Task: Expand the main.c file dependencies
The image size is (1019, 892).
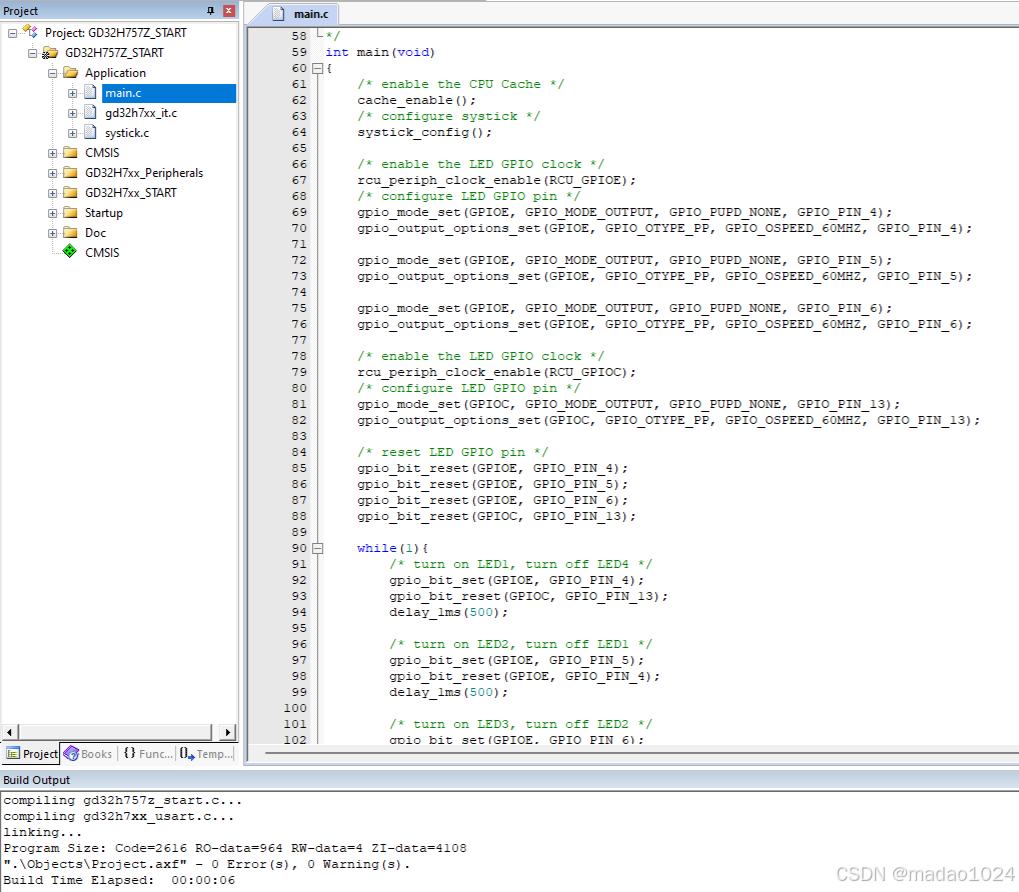Action: 73,93
